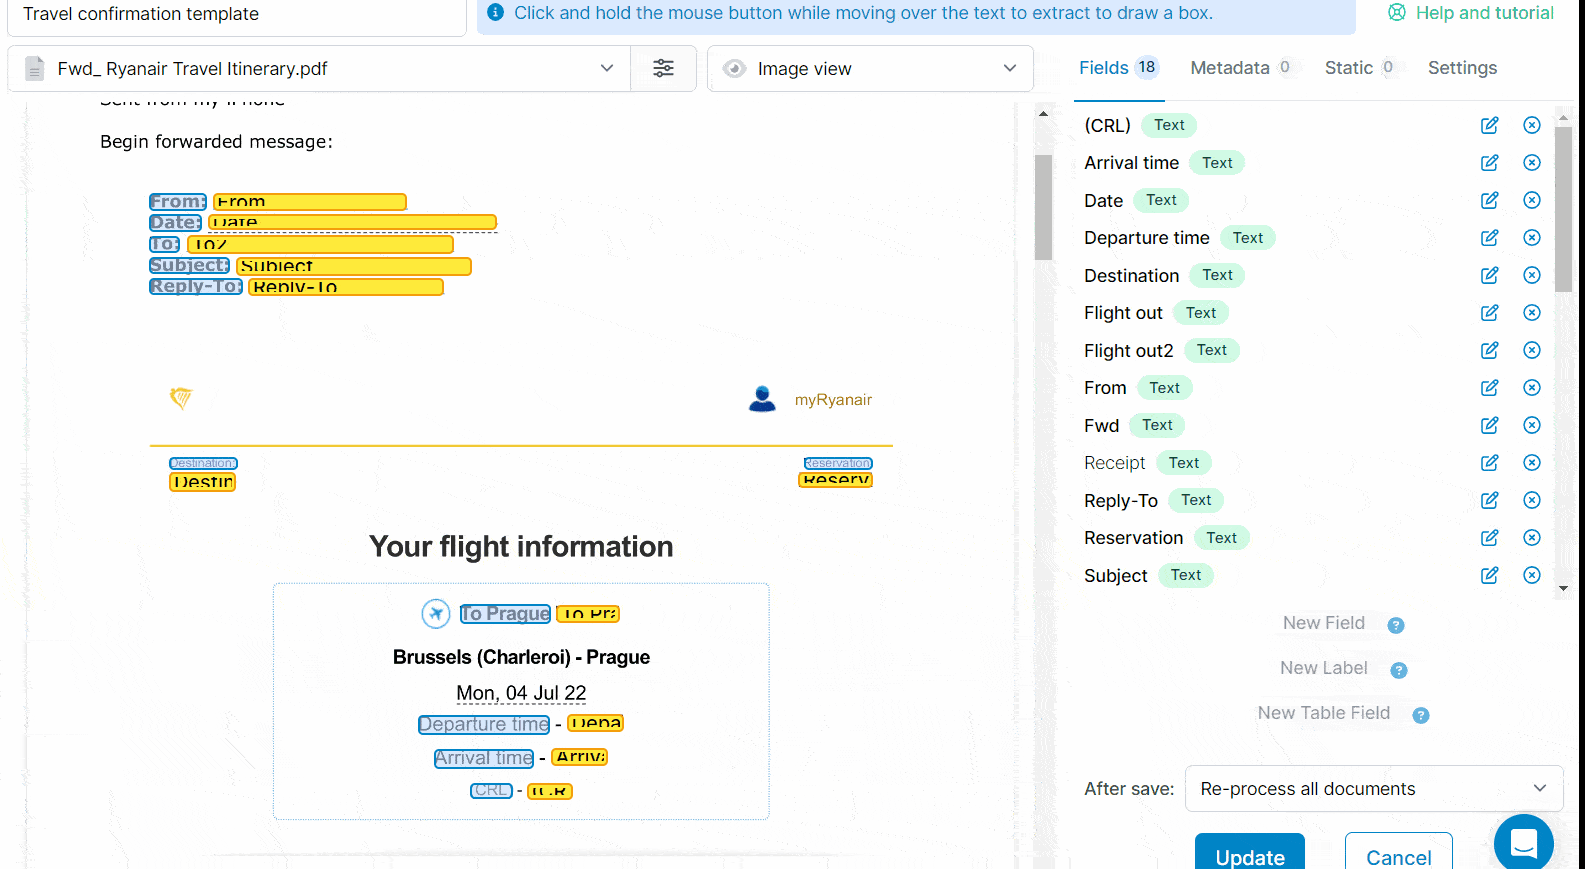Edit the Date field
This screenshot has width=1585, height=869.
[x=1489, y=200]
